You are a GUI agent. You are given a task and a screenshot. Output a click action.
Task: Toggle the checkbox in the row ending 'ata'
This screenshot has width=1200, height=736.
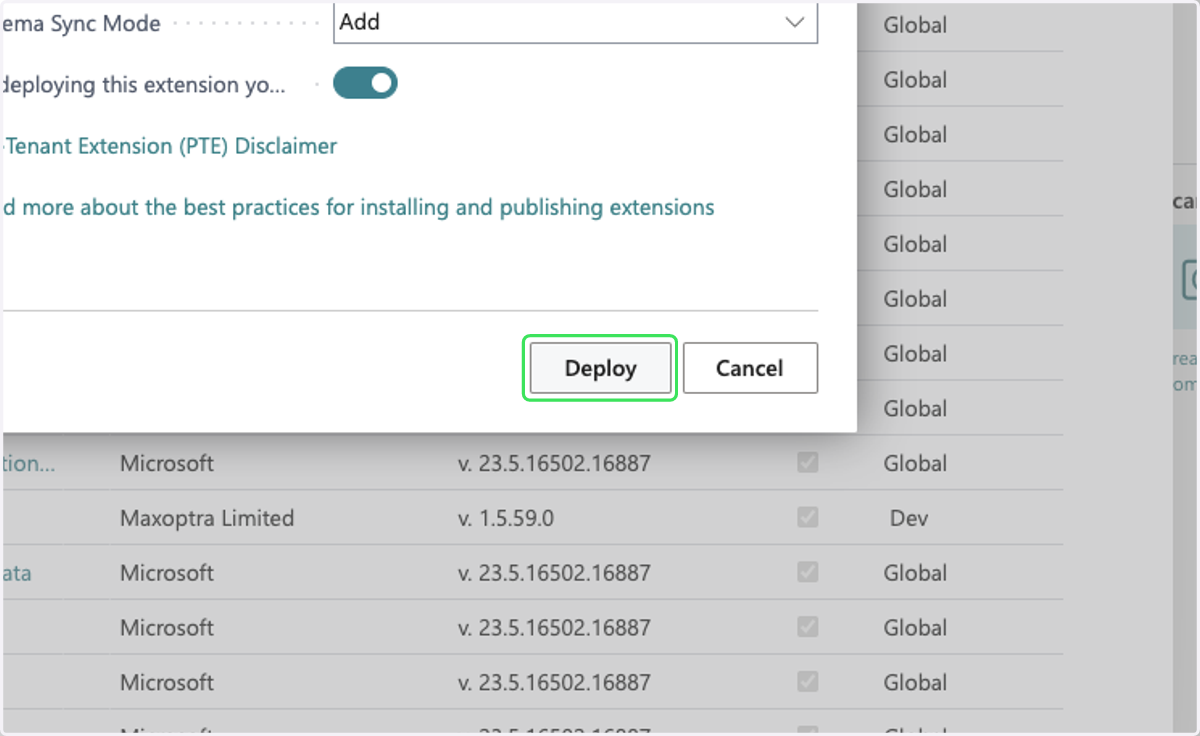[808, 573]
